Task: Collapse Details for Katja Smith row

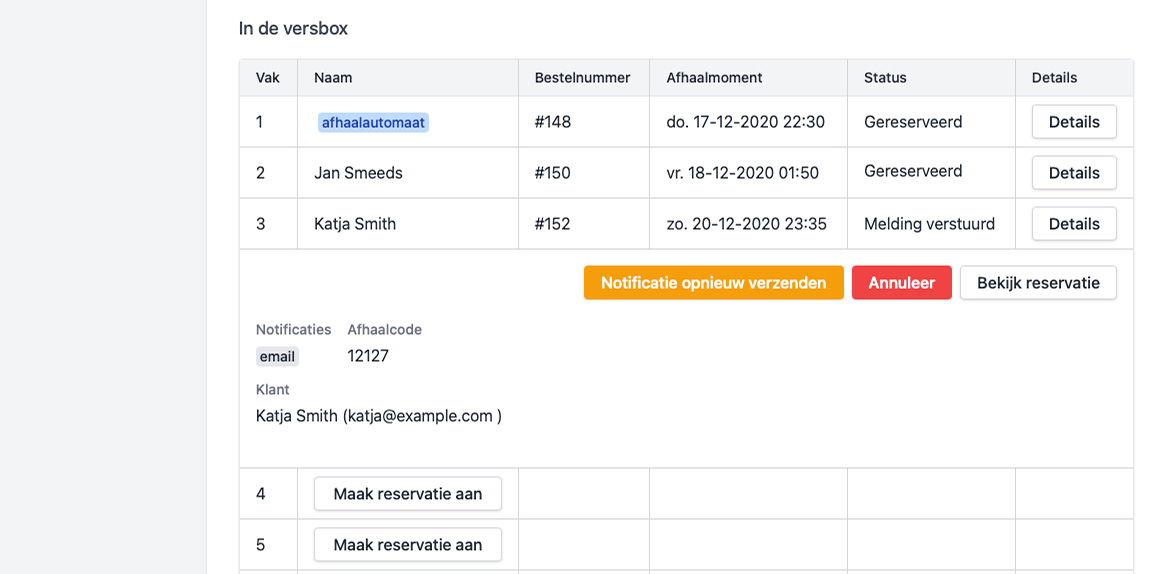Action: tap(1074, 224)
